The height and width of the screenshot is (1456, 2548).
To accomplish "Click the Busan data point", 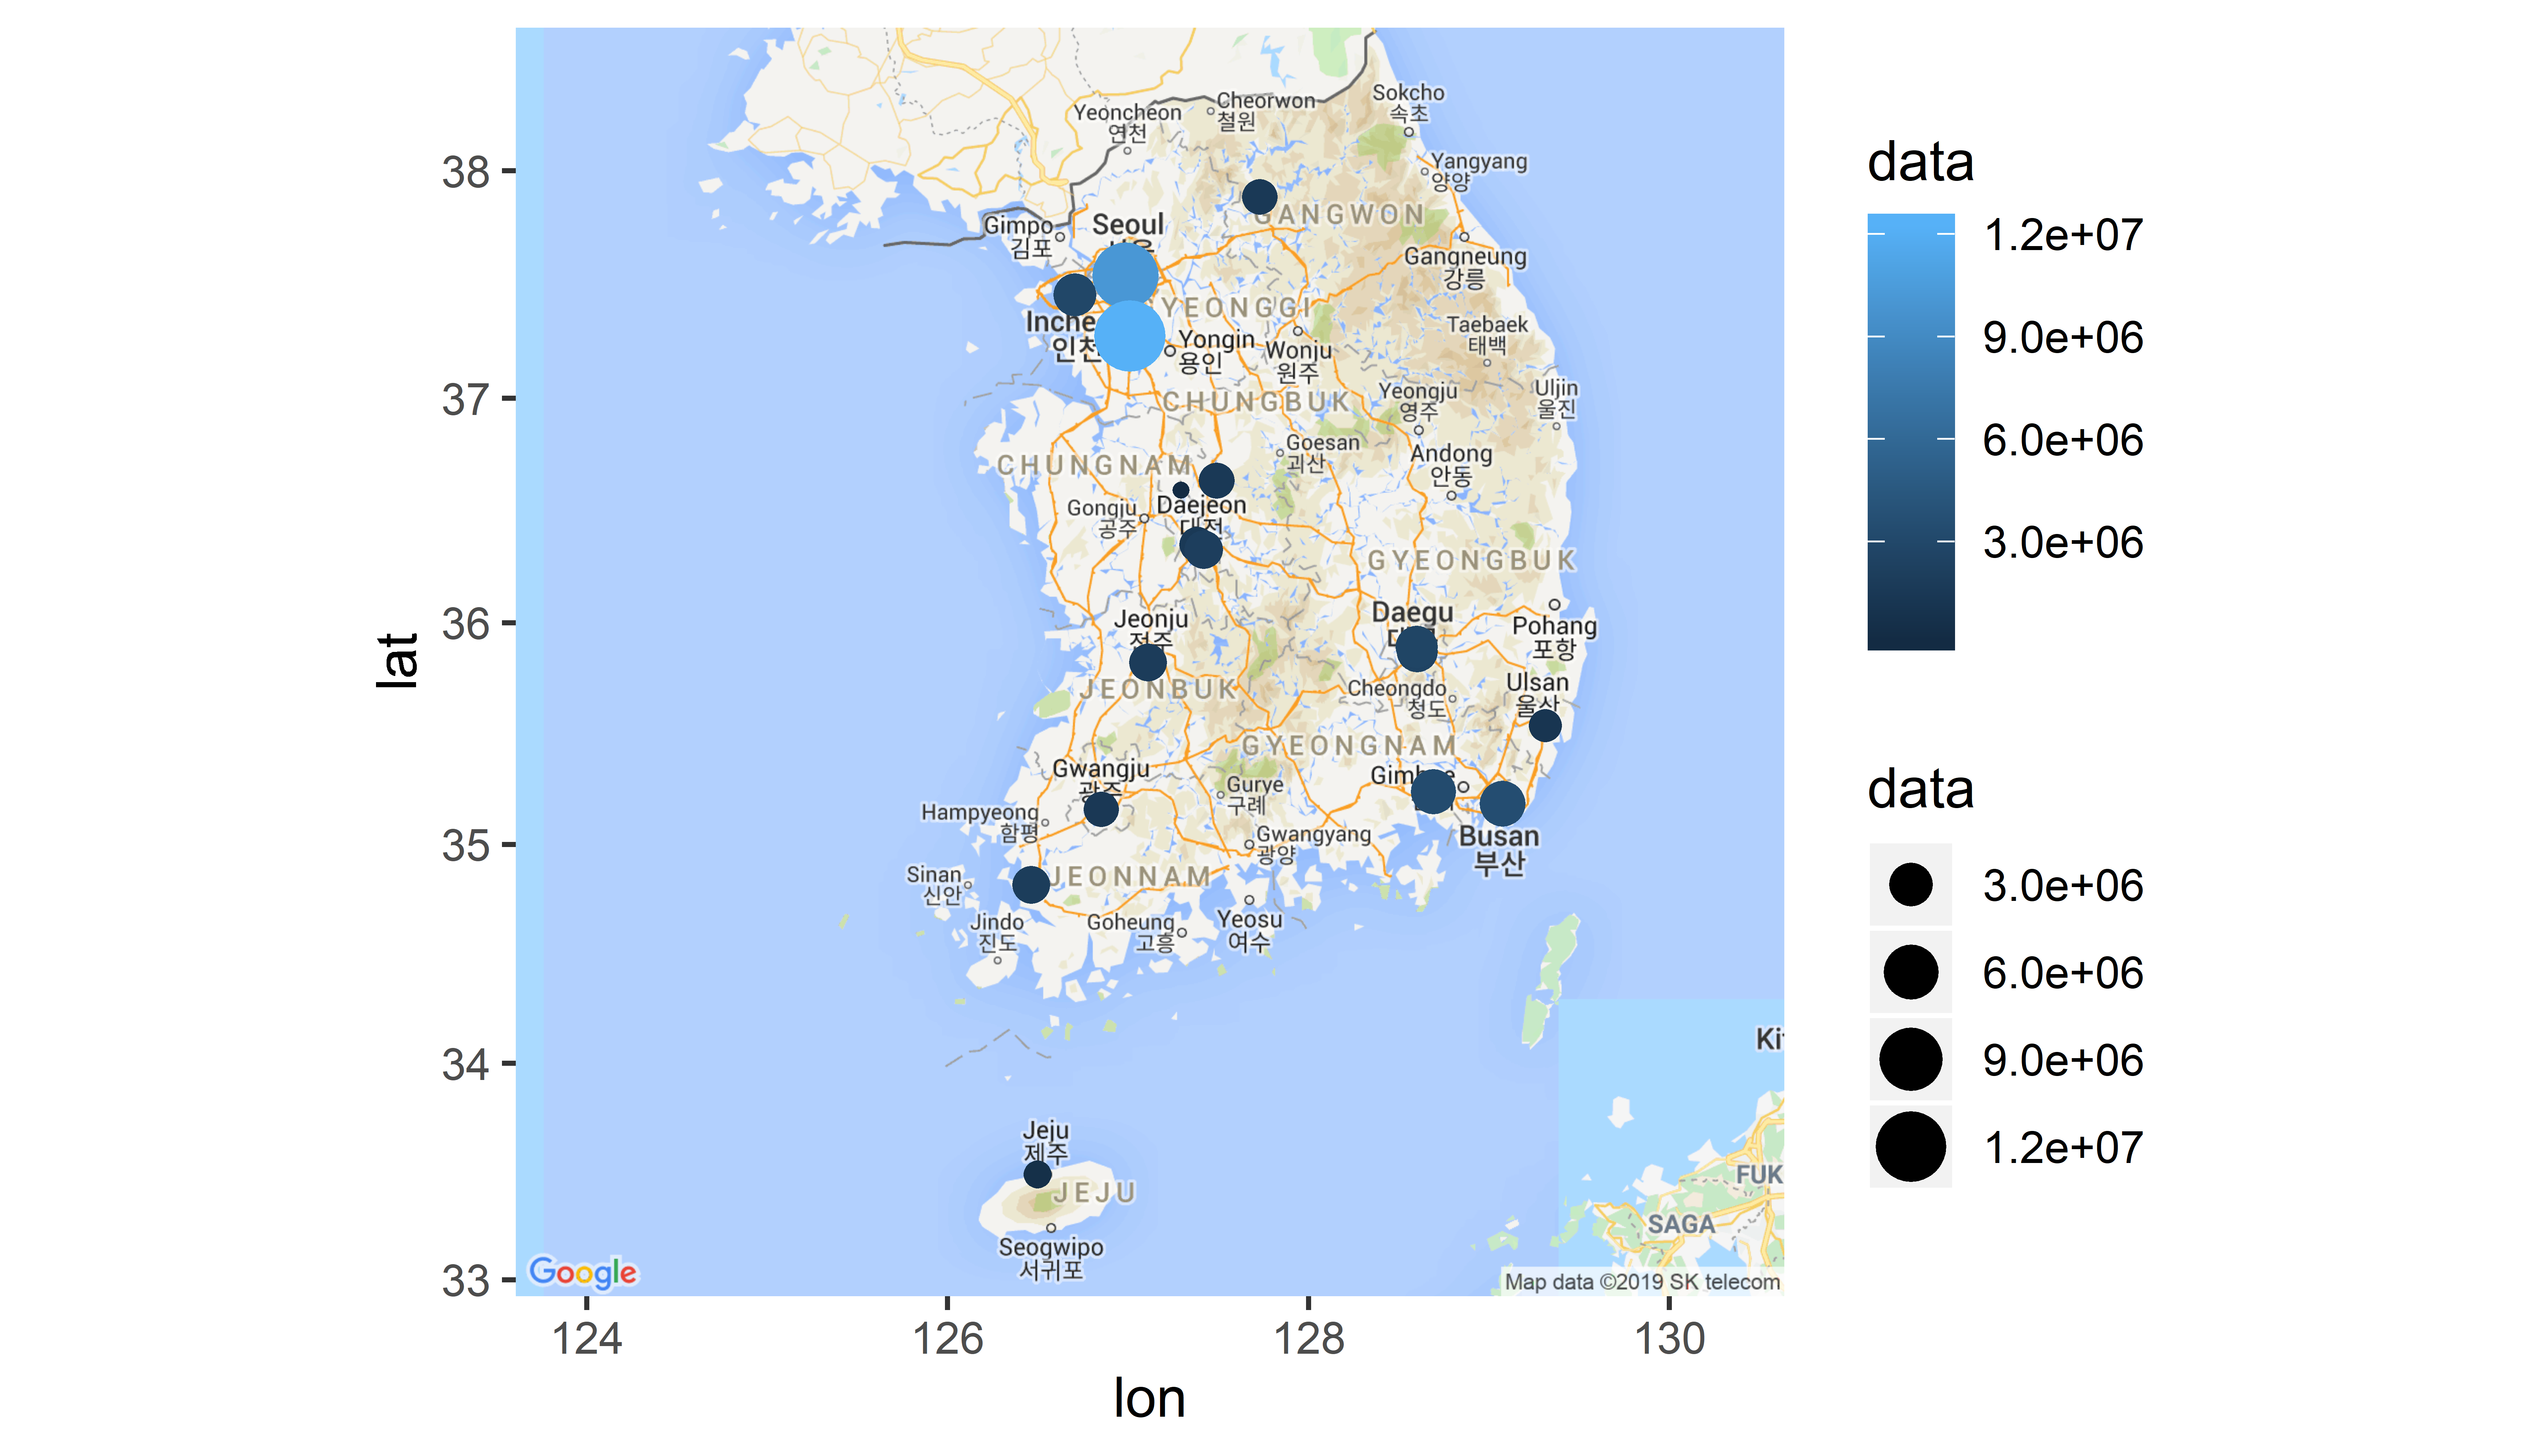I will 1501,803.
